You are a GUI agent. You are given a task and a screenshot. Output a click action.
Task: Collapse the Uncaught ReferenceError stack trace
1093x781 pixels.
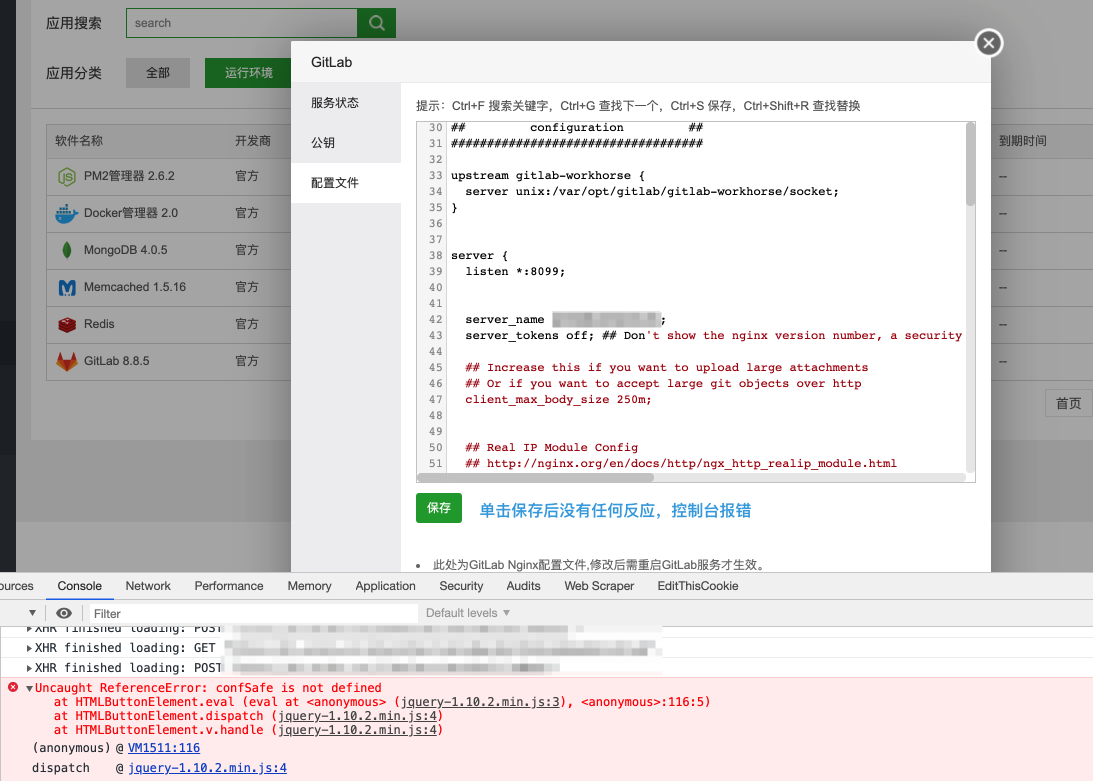point(29,688)
